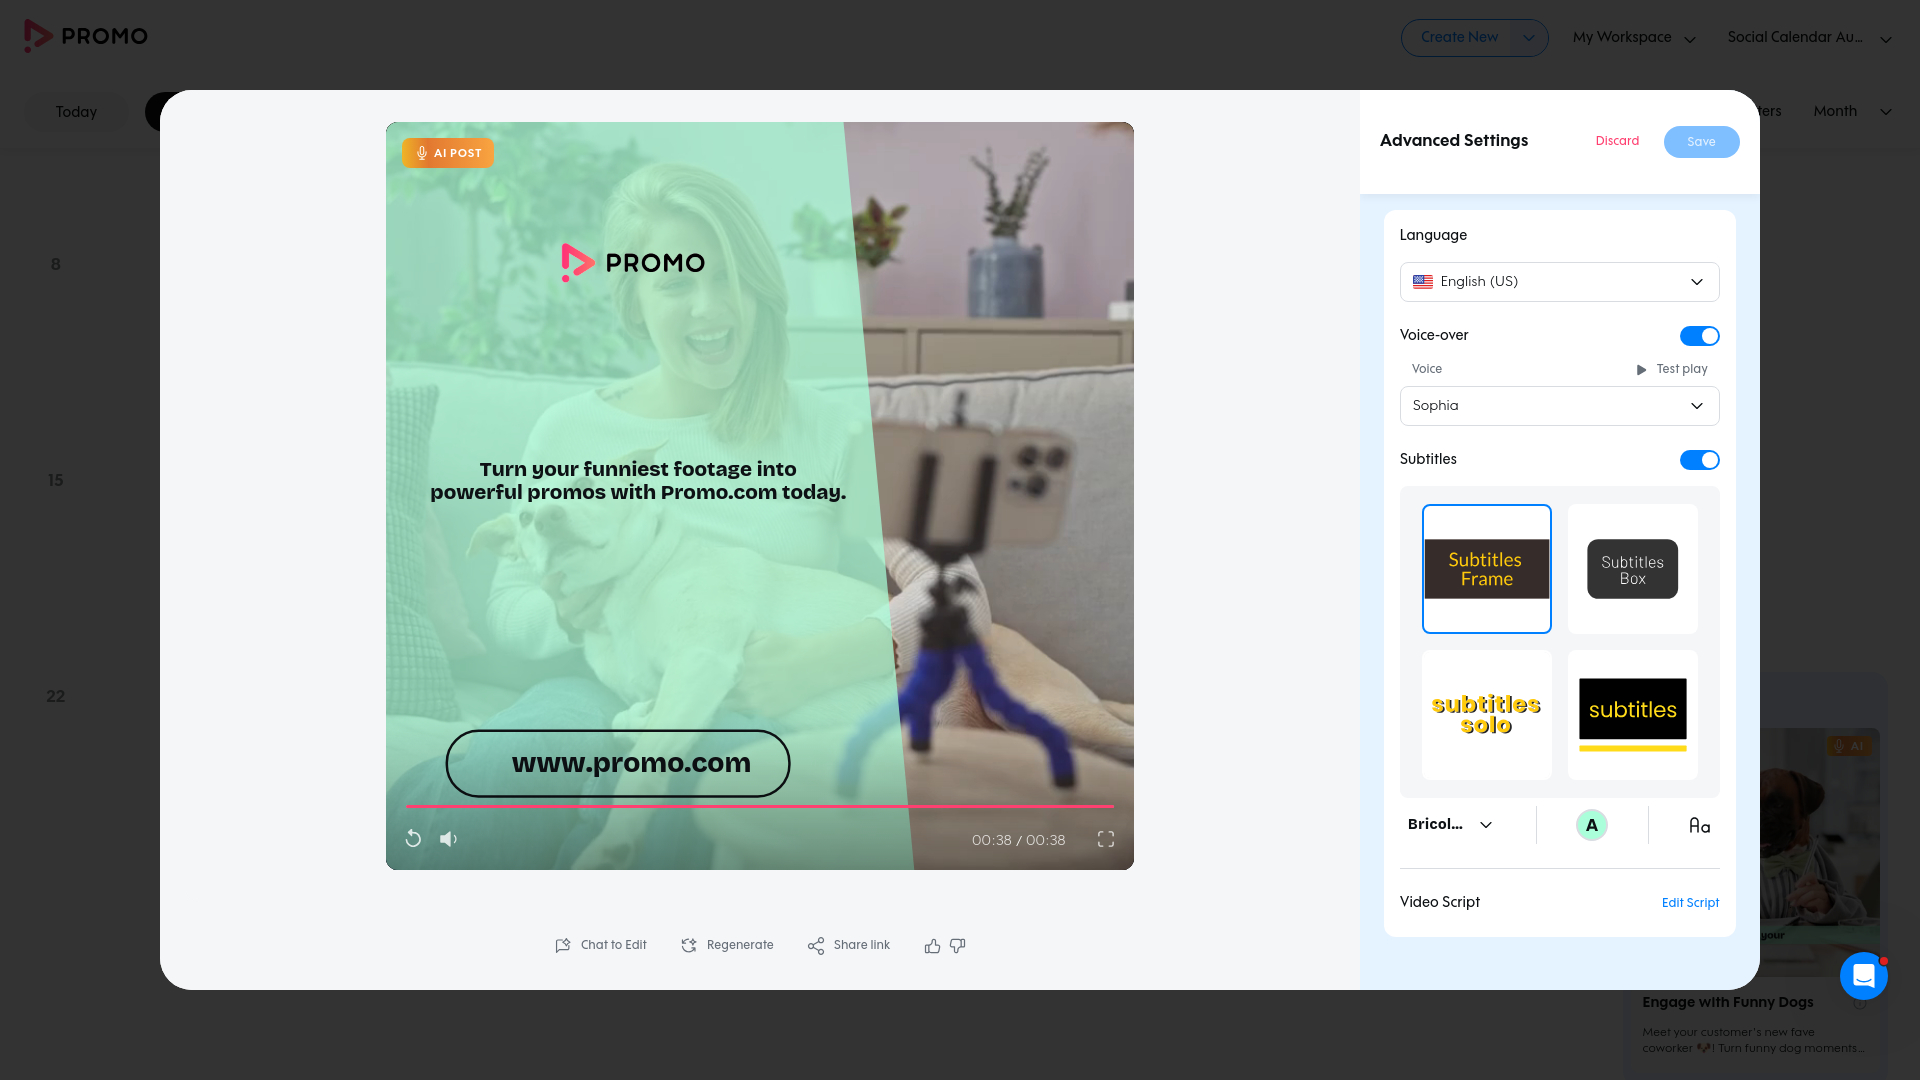Screen dimensions: 1920x1080
Task: Select the black subtitles with yellow underline style
Action: (x=1632, y=715)
